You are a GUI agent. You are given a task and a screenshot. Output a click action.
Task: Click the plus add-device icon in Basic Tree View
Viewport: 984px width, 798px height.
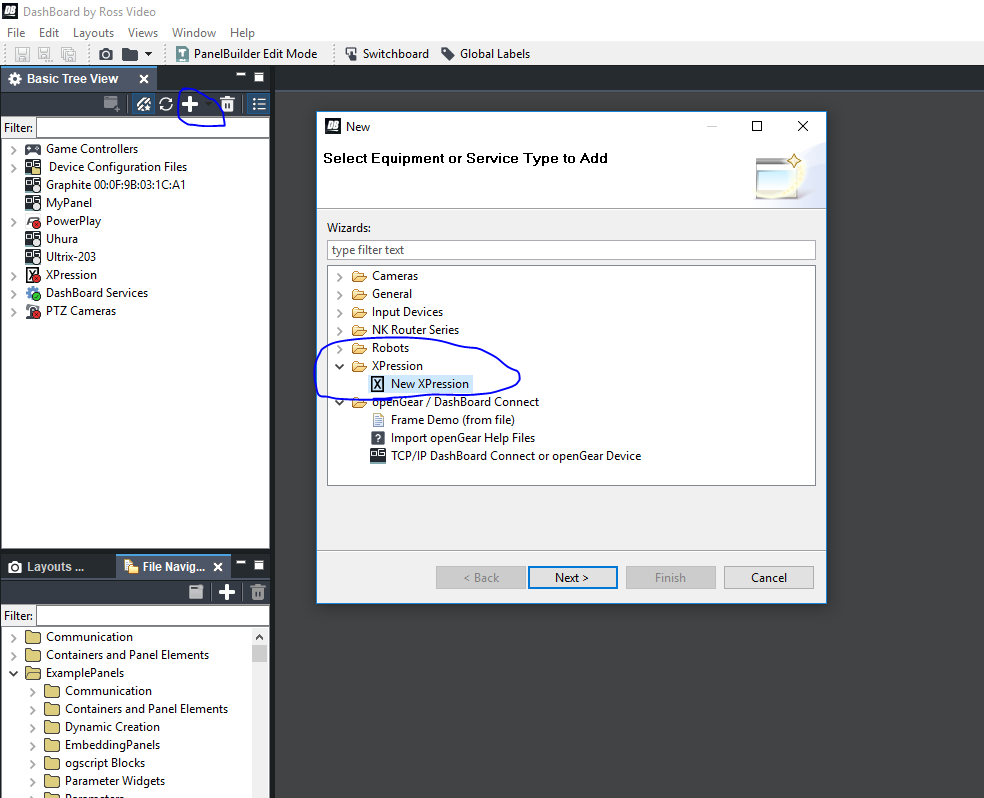(190, 104)
